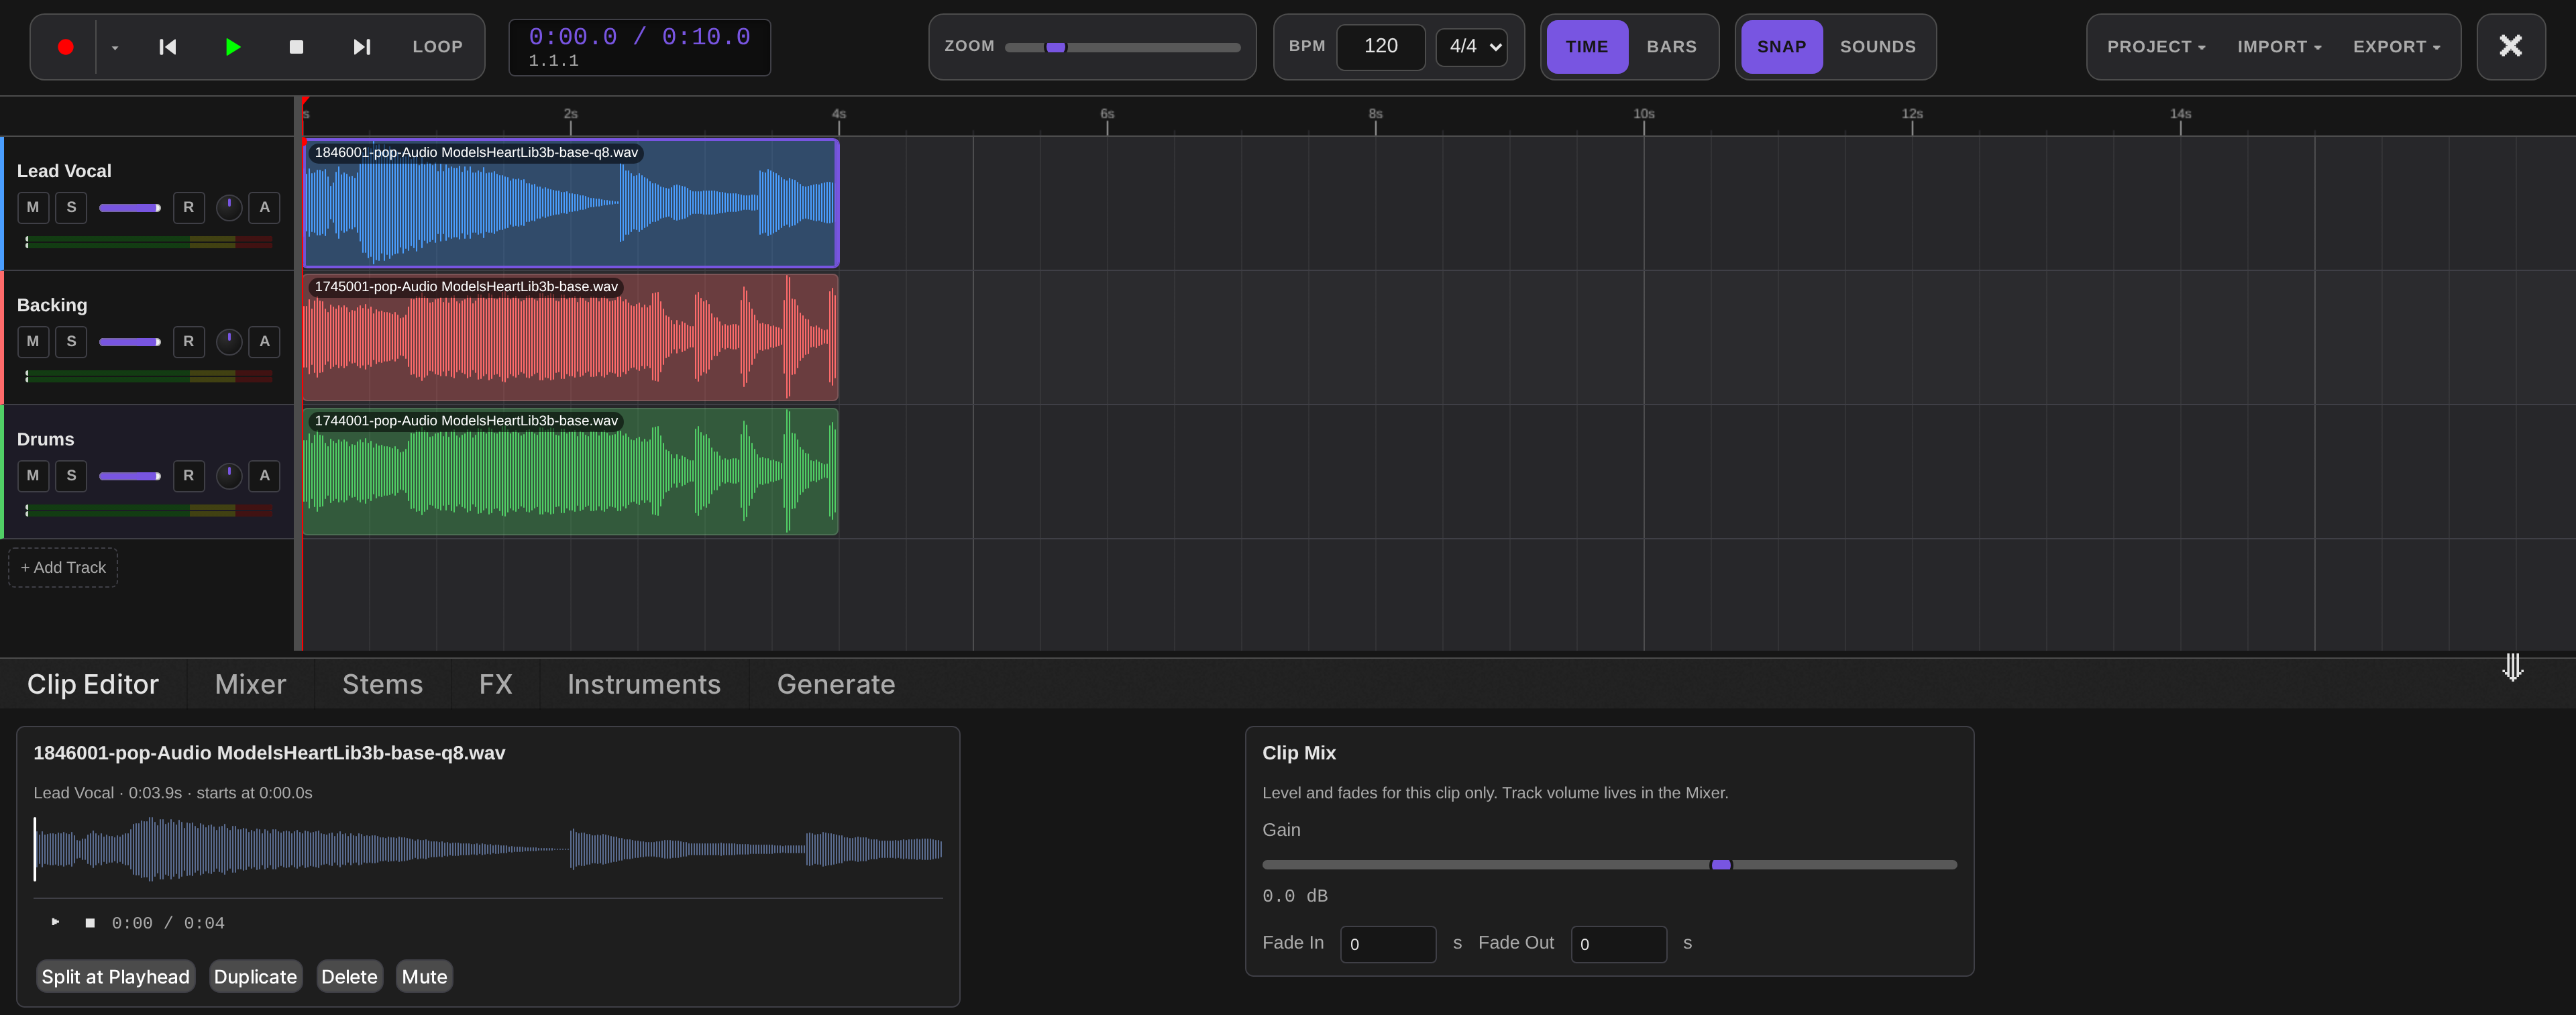Open the SOUNDS browser
The image size is (2576, 1015).
1878,47
